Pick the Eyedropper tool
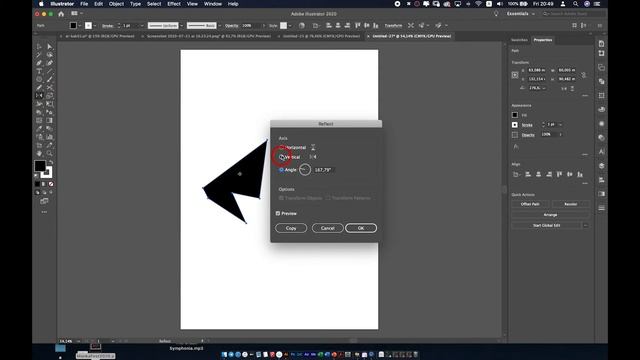 pyautogui.click(x=39, y=129)
